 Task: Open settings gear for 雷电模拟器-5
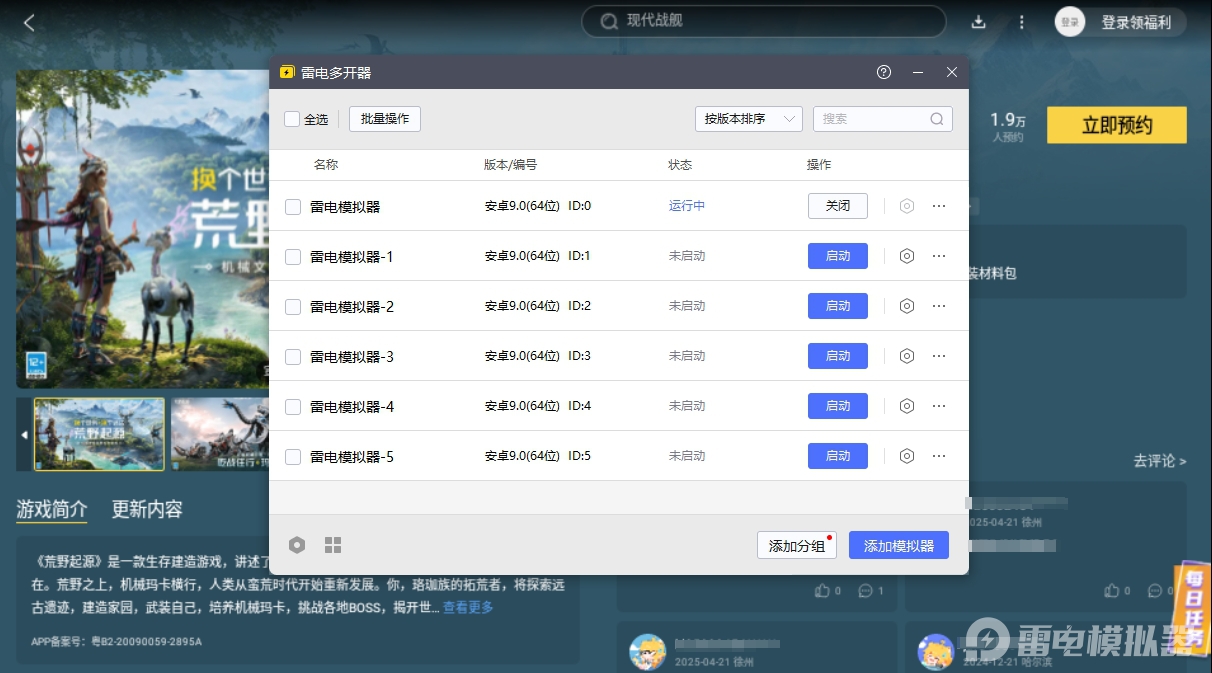(906, 456)
